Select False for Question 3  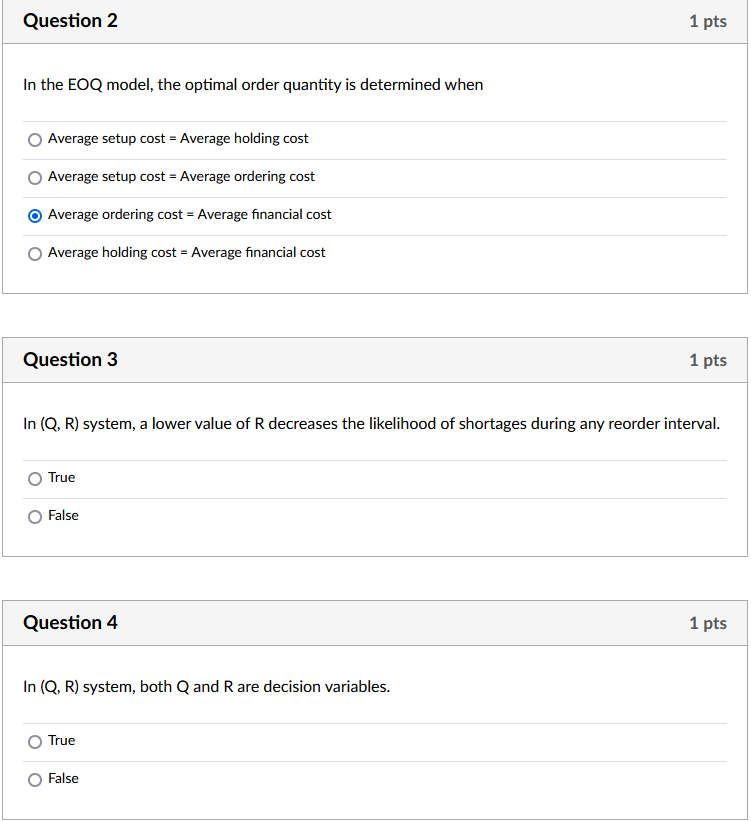click(35, 517)
